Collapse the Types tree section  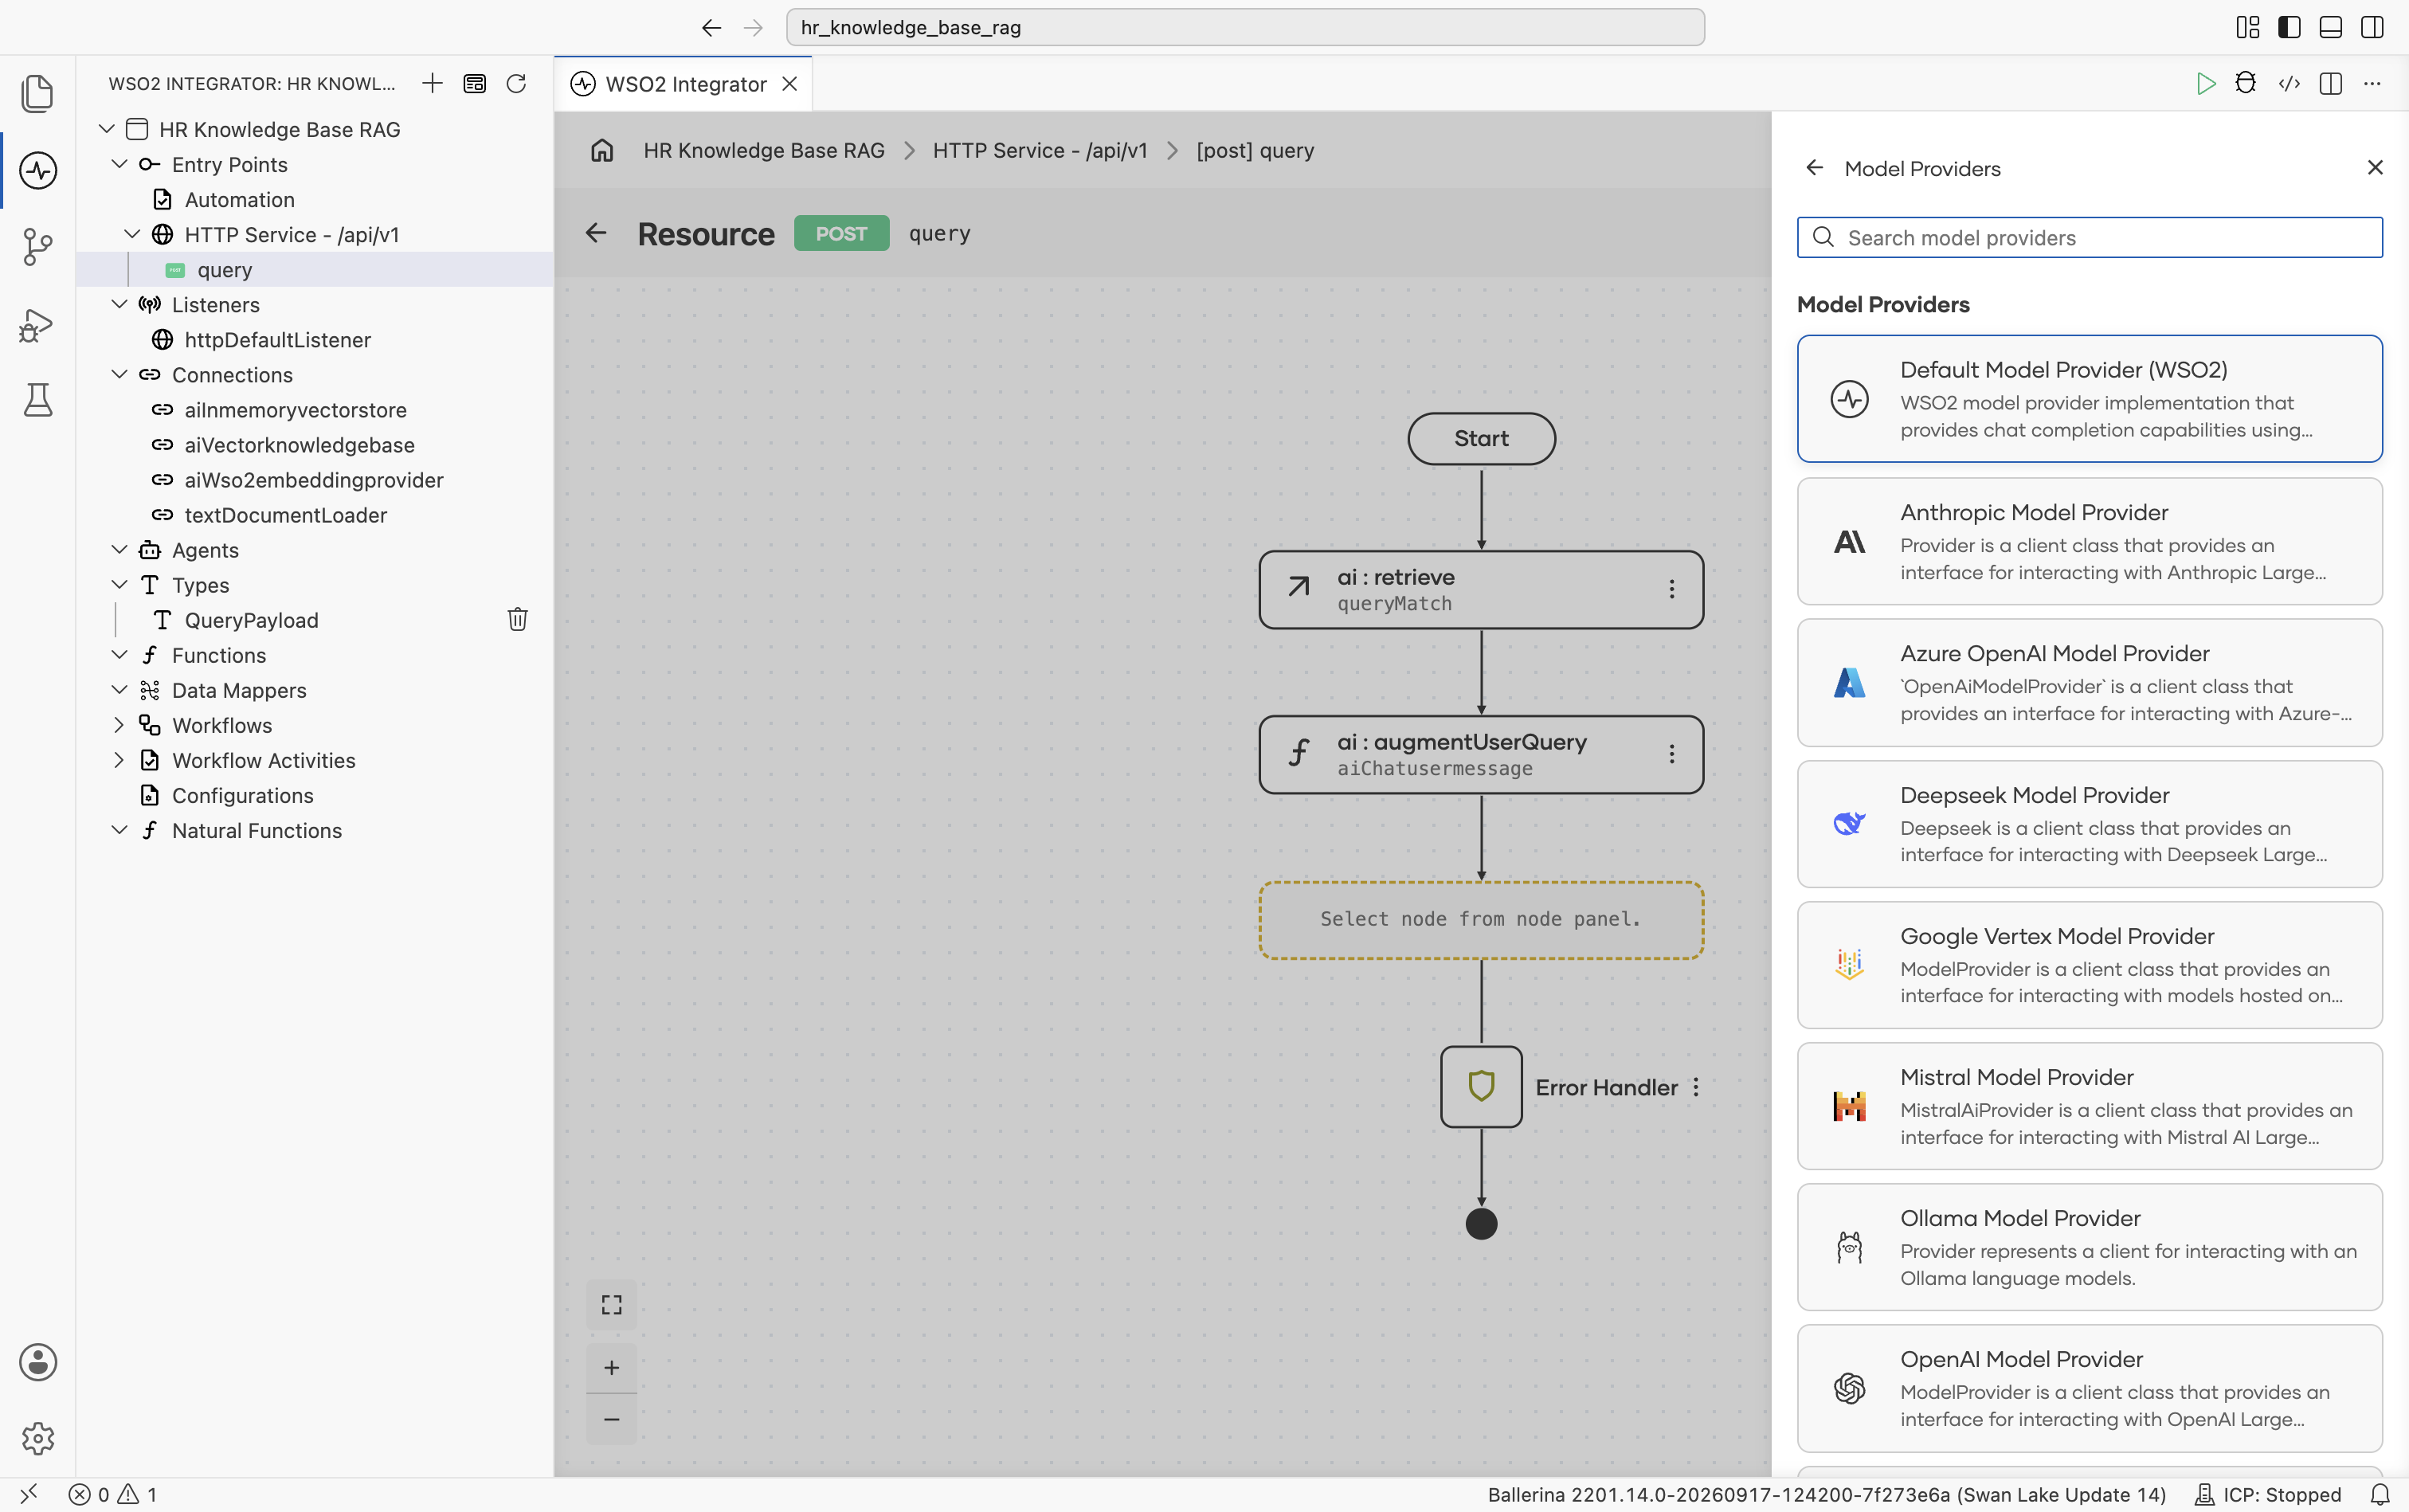point(119,584)
